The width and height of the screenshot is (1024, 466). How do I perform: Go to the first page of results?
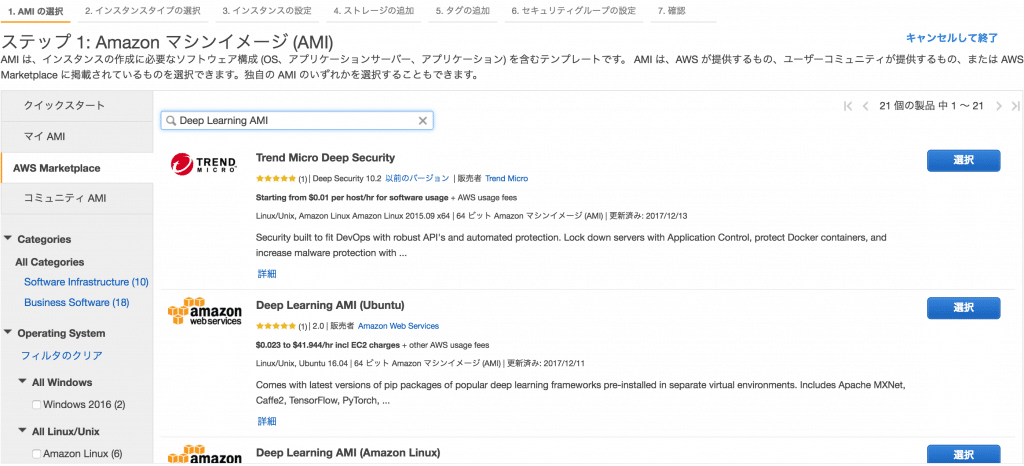coord(848,106)
